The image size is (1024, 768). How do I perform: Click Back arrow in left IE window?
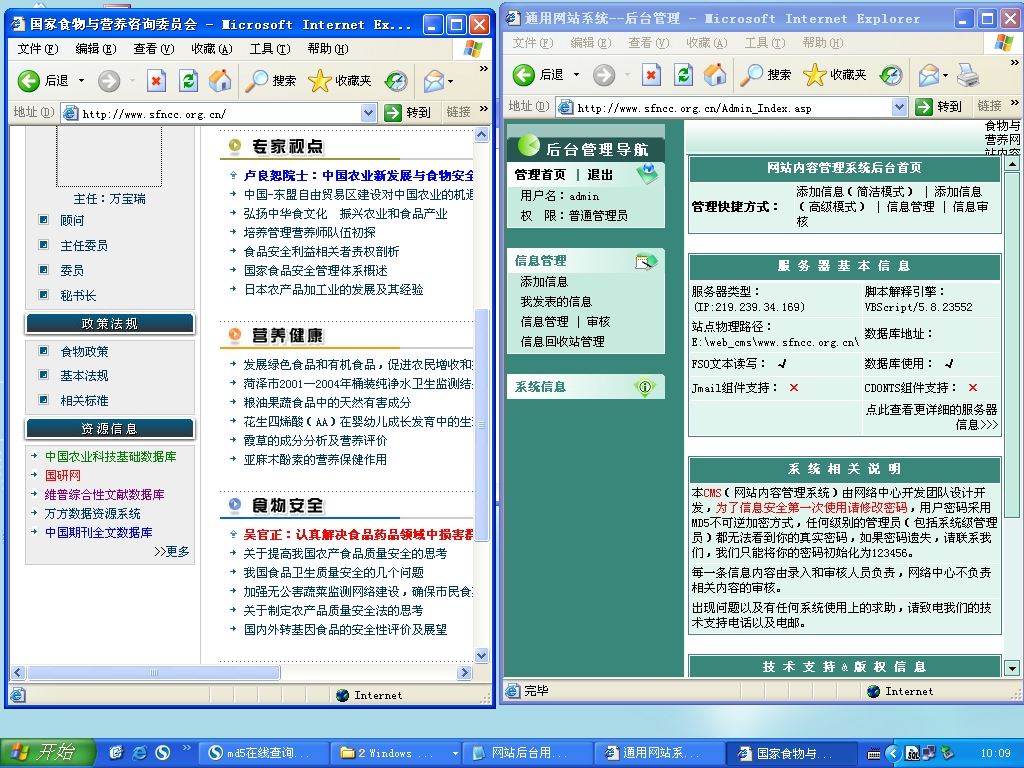(x=29, y=80)
